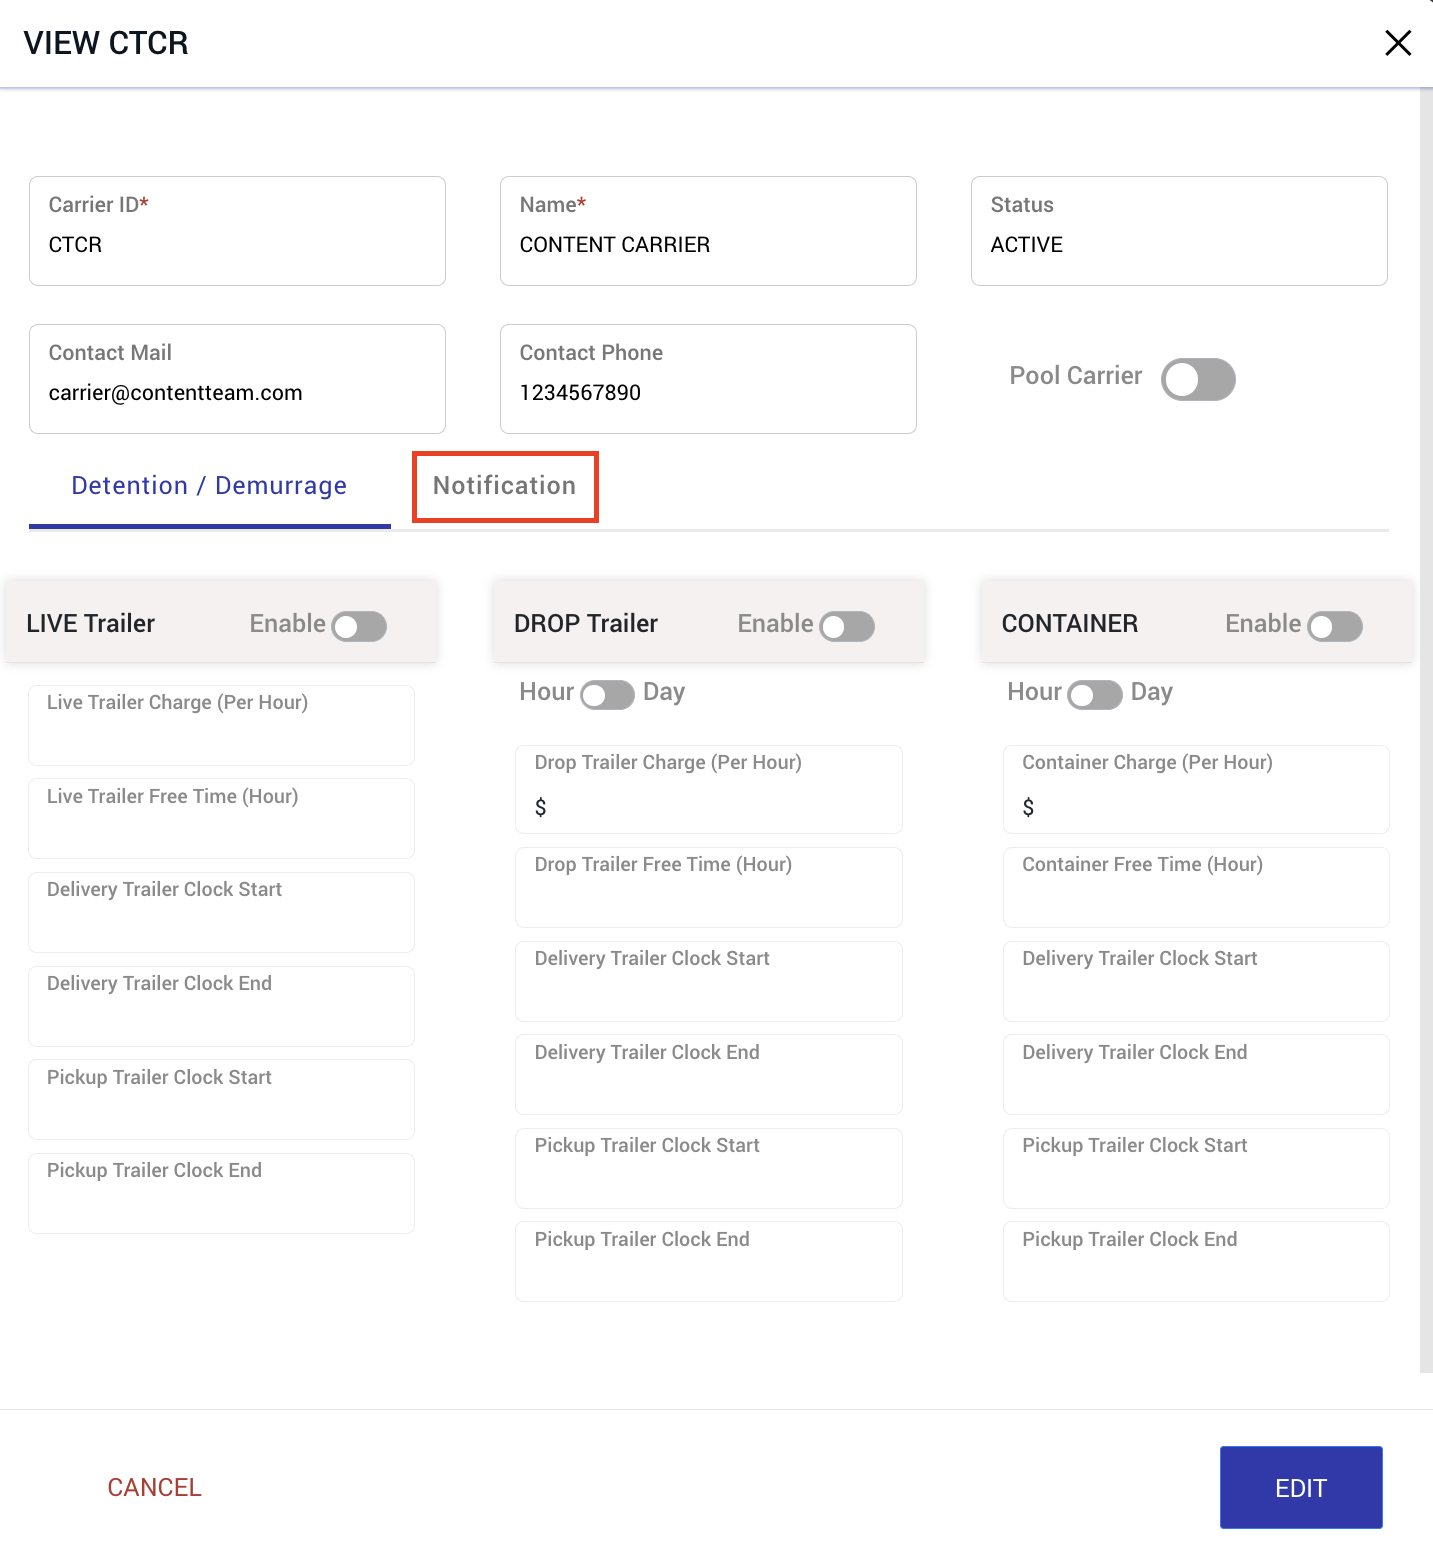This screenshot has height=1559, width=1433.
Task: Enable the CONTAINER section
Action: [1334, 626]
